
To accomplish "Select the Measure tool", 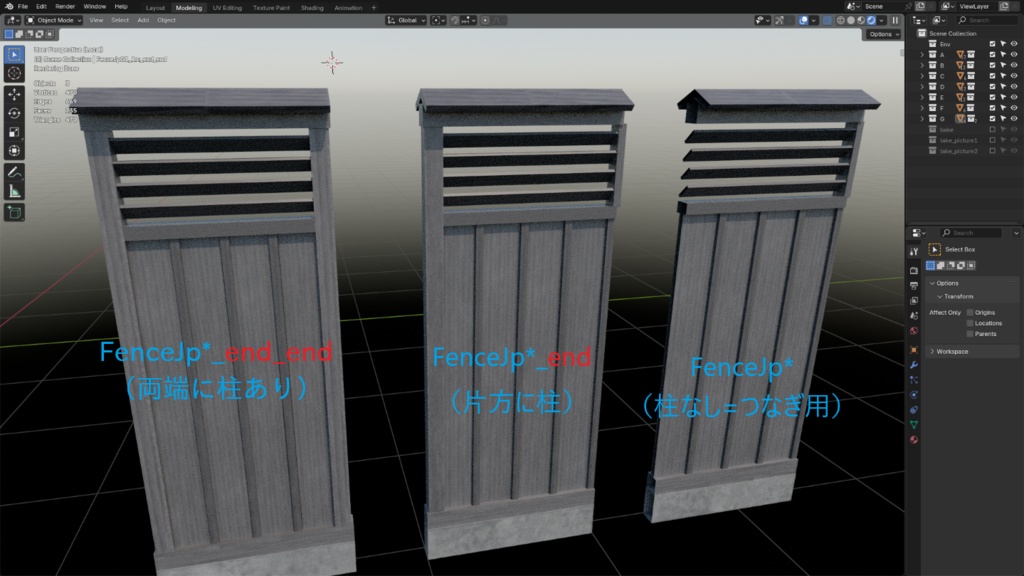I will pyautogui.click(x=14, y=191).
